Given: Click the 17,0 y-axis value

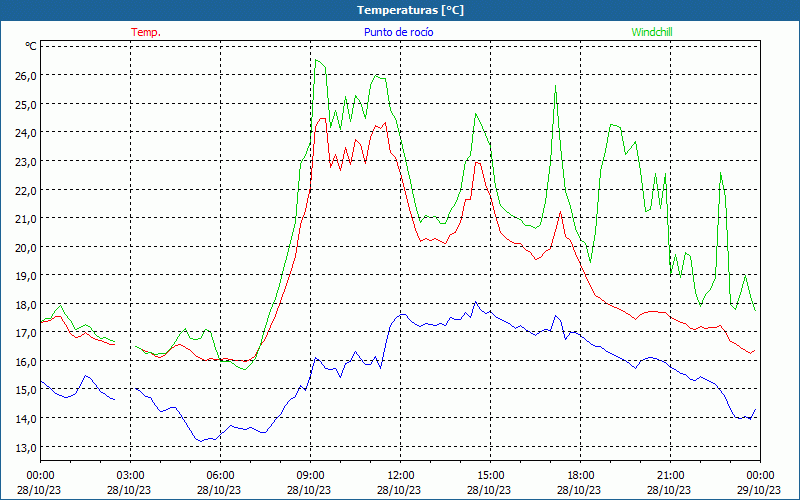Looking at the screenshot, I should (x=26, y=333).
